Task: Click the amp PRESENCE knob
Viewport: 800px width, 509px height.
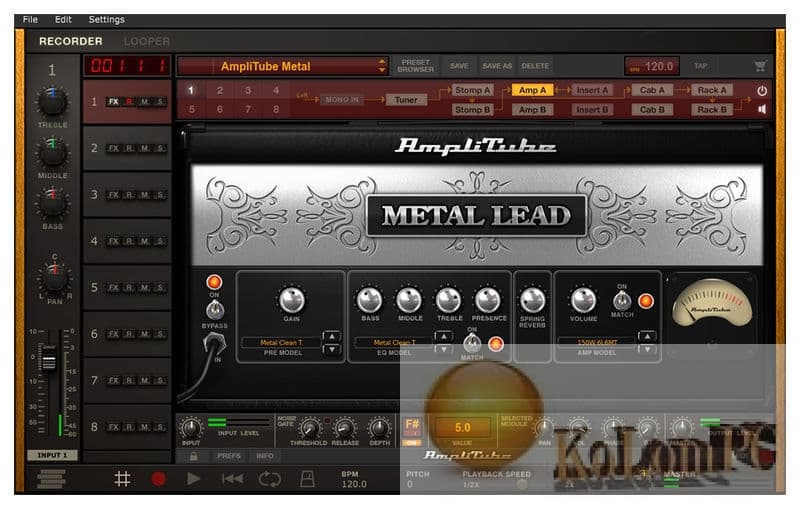Action: point(488,300)
